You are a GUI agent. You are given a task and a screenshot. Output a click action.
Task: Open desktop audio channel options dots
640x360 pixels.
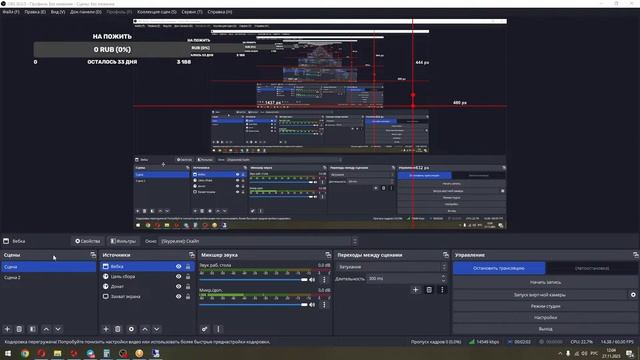click(324, 280)
